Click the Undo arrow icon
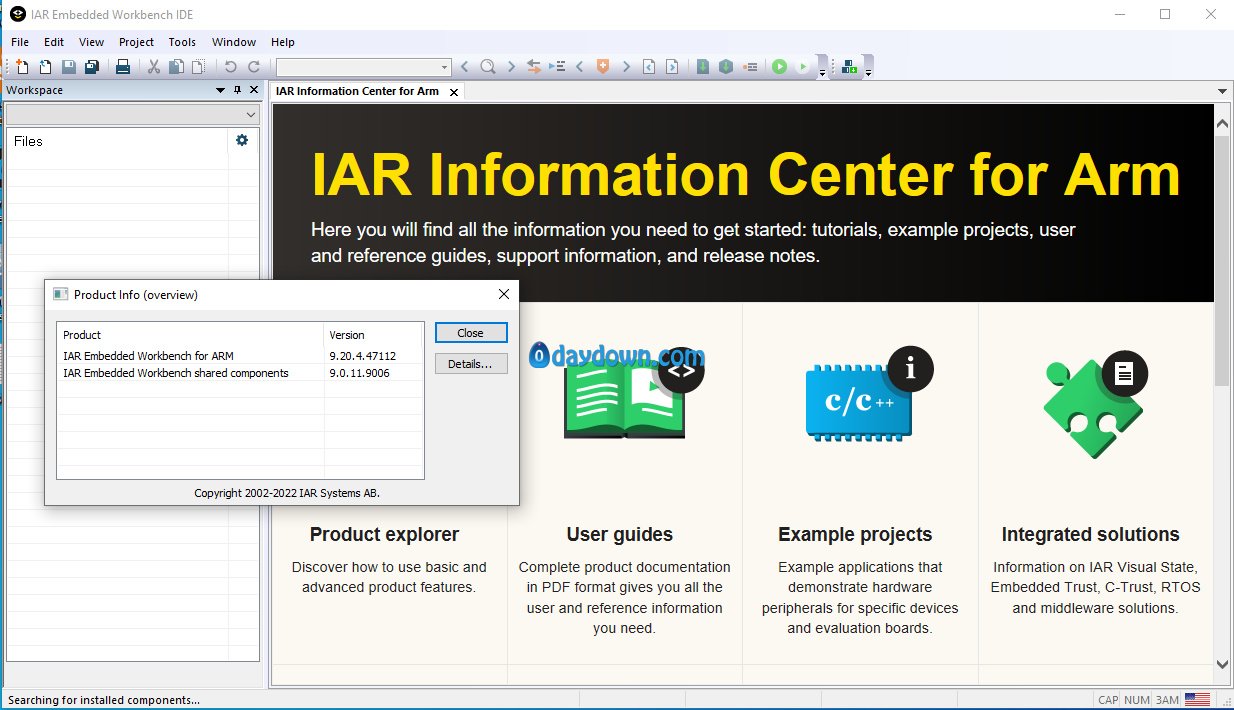The height and width of the screenshot is (710, 1234). pyautogui.click(x=230, y=67)
